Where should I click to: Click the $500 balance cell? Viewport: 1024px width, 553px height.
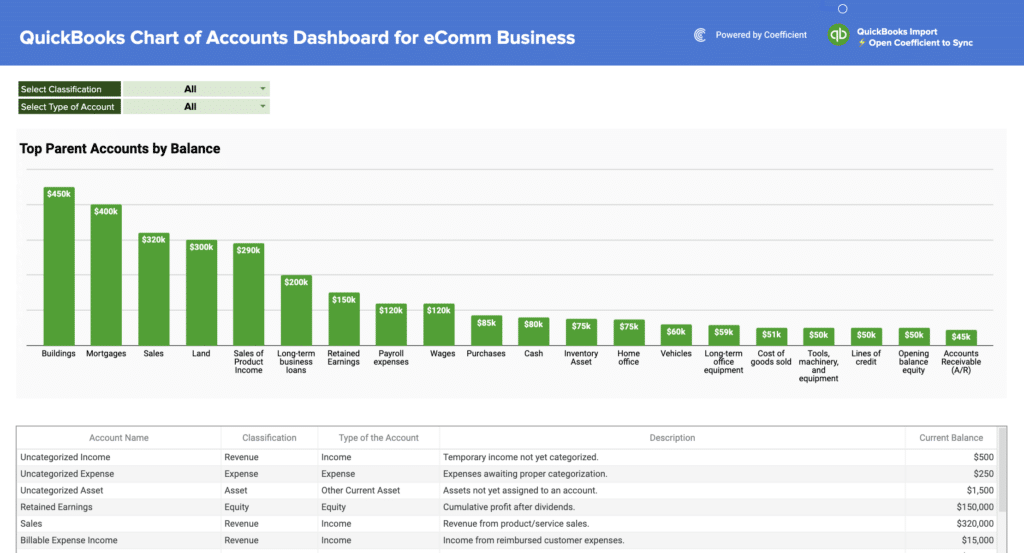(951, 457)
